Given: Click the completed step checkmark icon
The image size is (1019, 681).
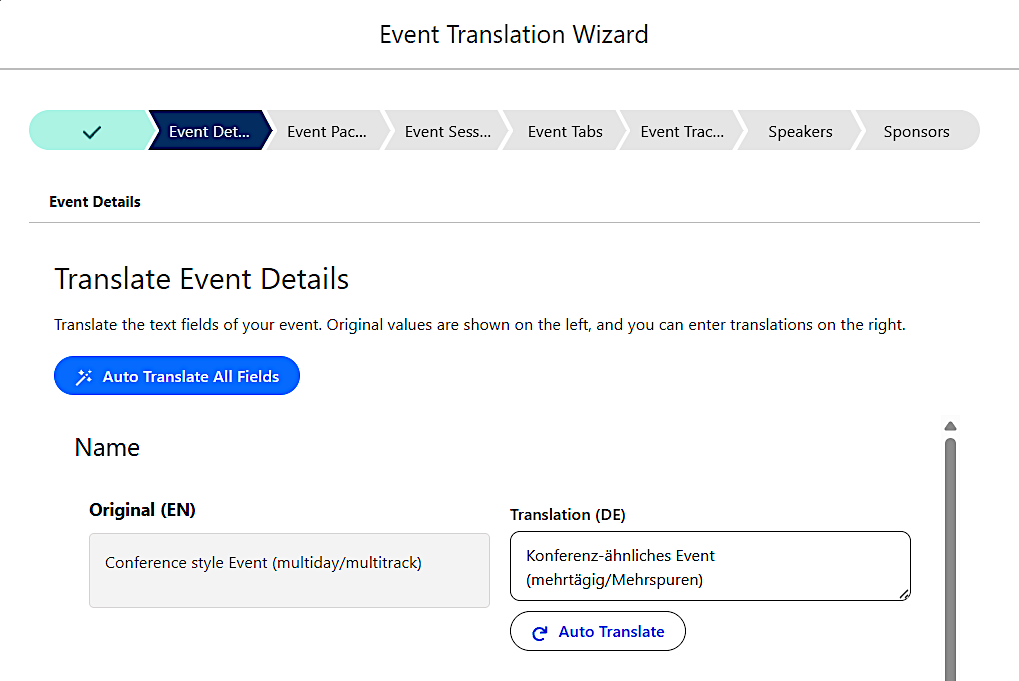Looking at the screenshot, I should 92,131.
